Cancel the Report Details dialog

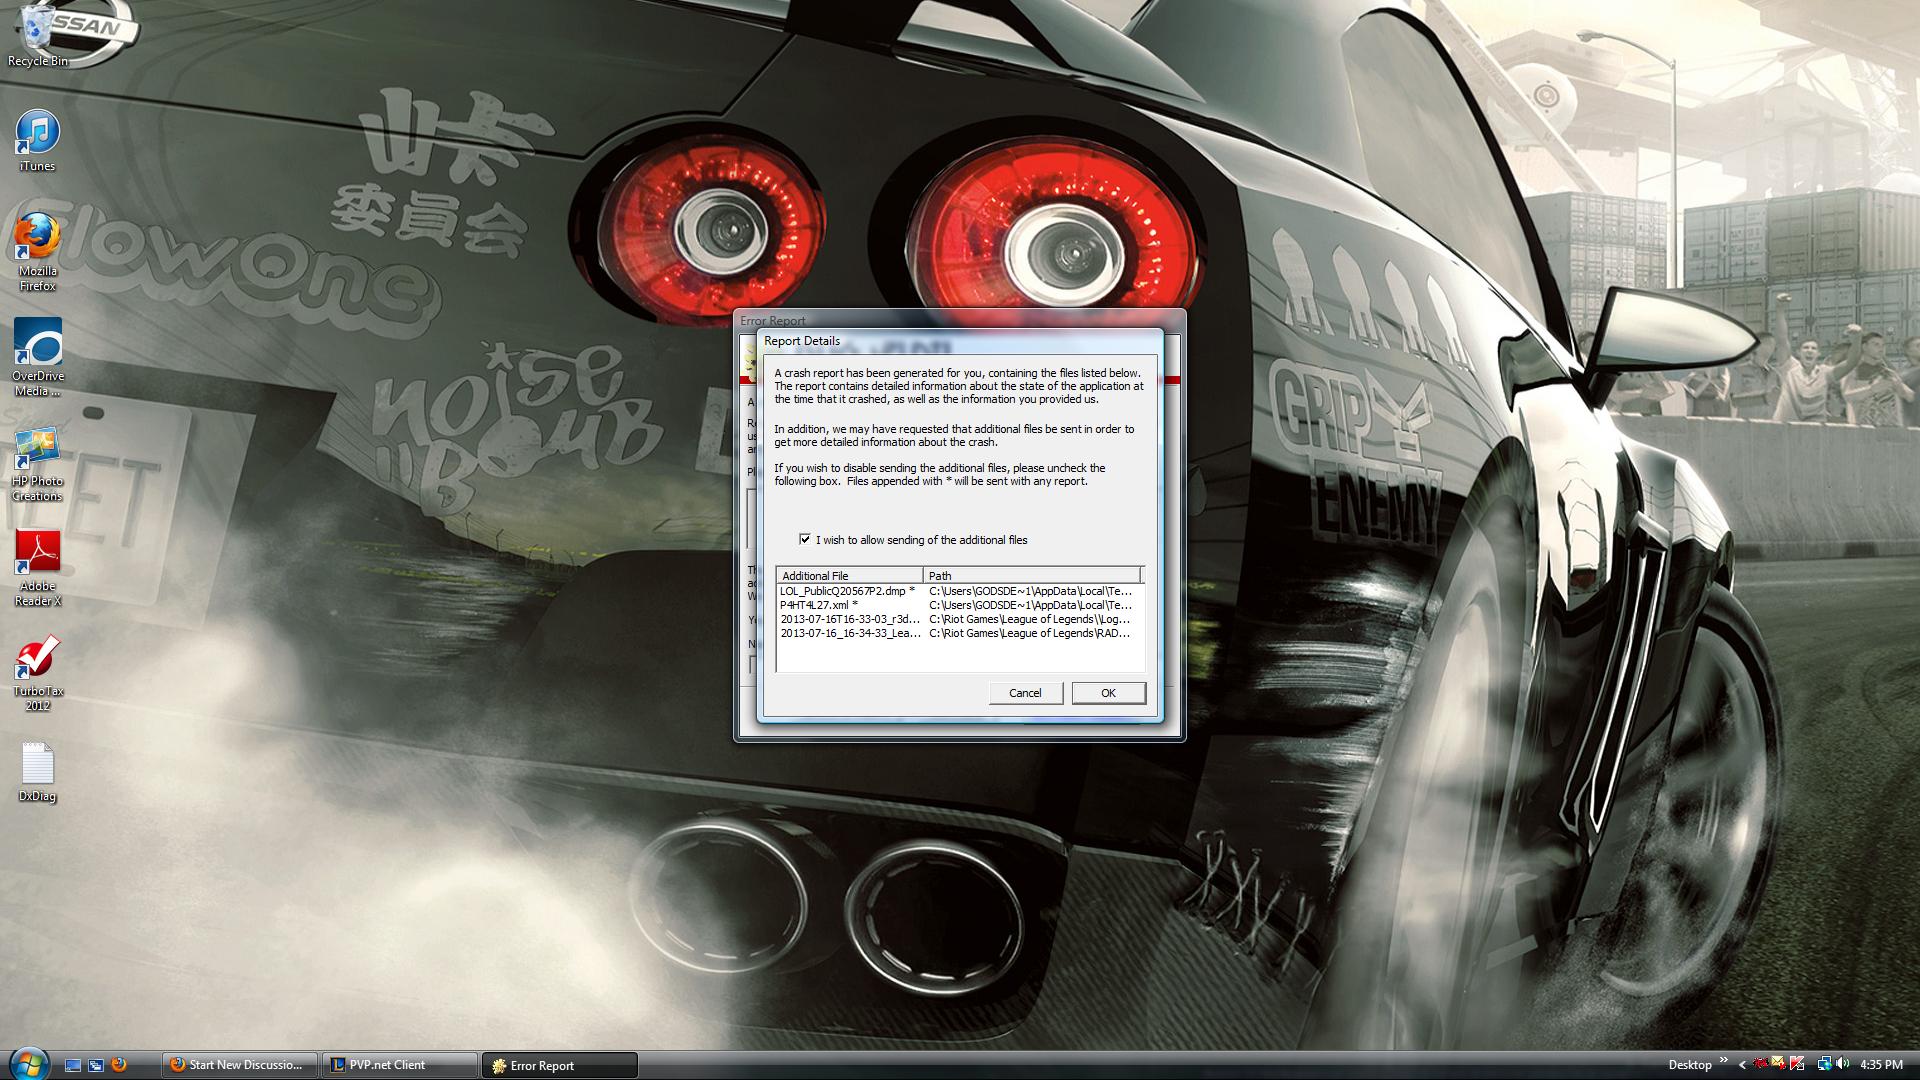[1025, 693]
